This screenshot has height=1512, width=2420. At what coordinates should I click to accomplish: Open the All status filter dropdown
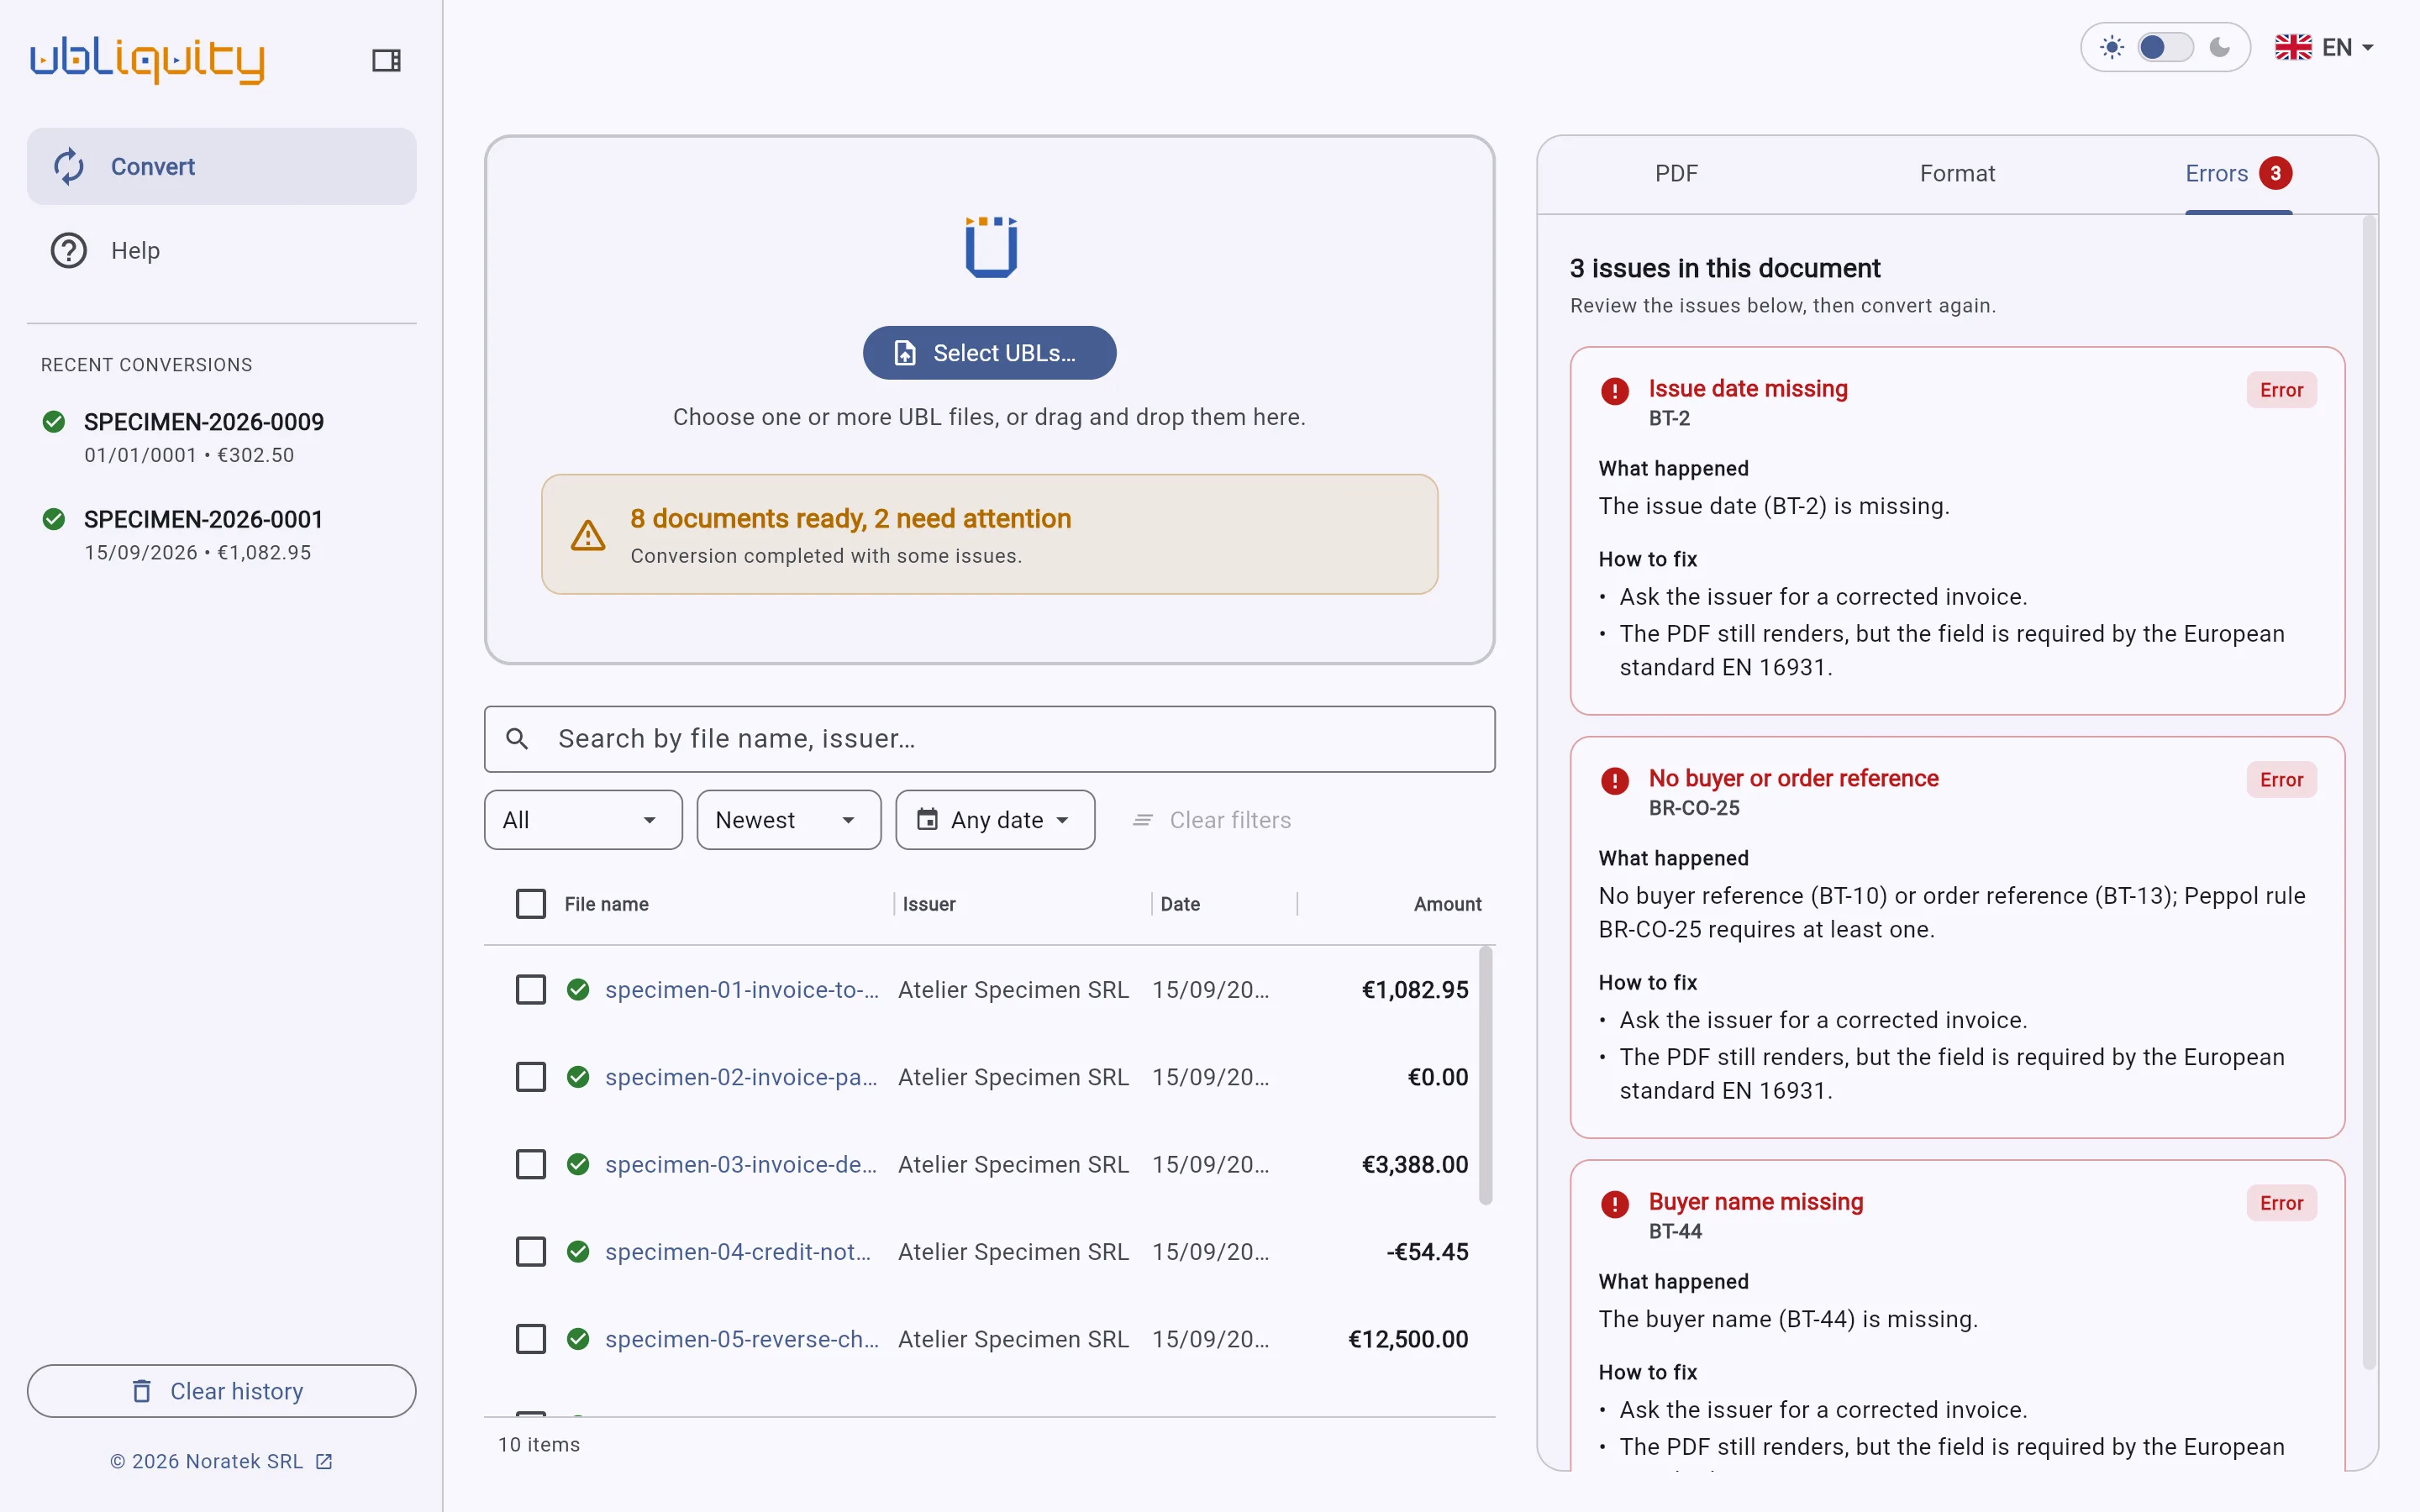(583, 820)
